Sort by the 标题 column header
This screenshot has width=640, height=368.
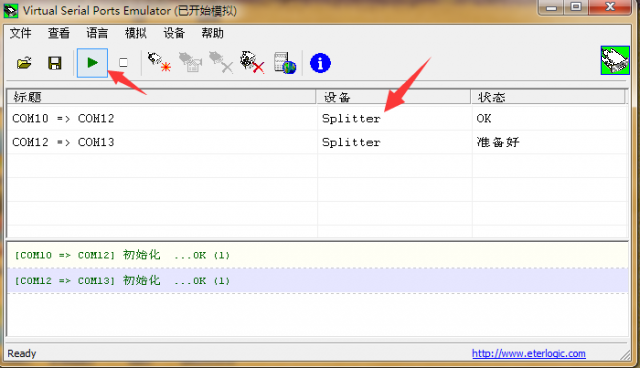tap(162, 97)
